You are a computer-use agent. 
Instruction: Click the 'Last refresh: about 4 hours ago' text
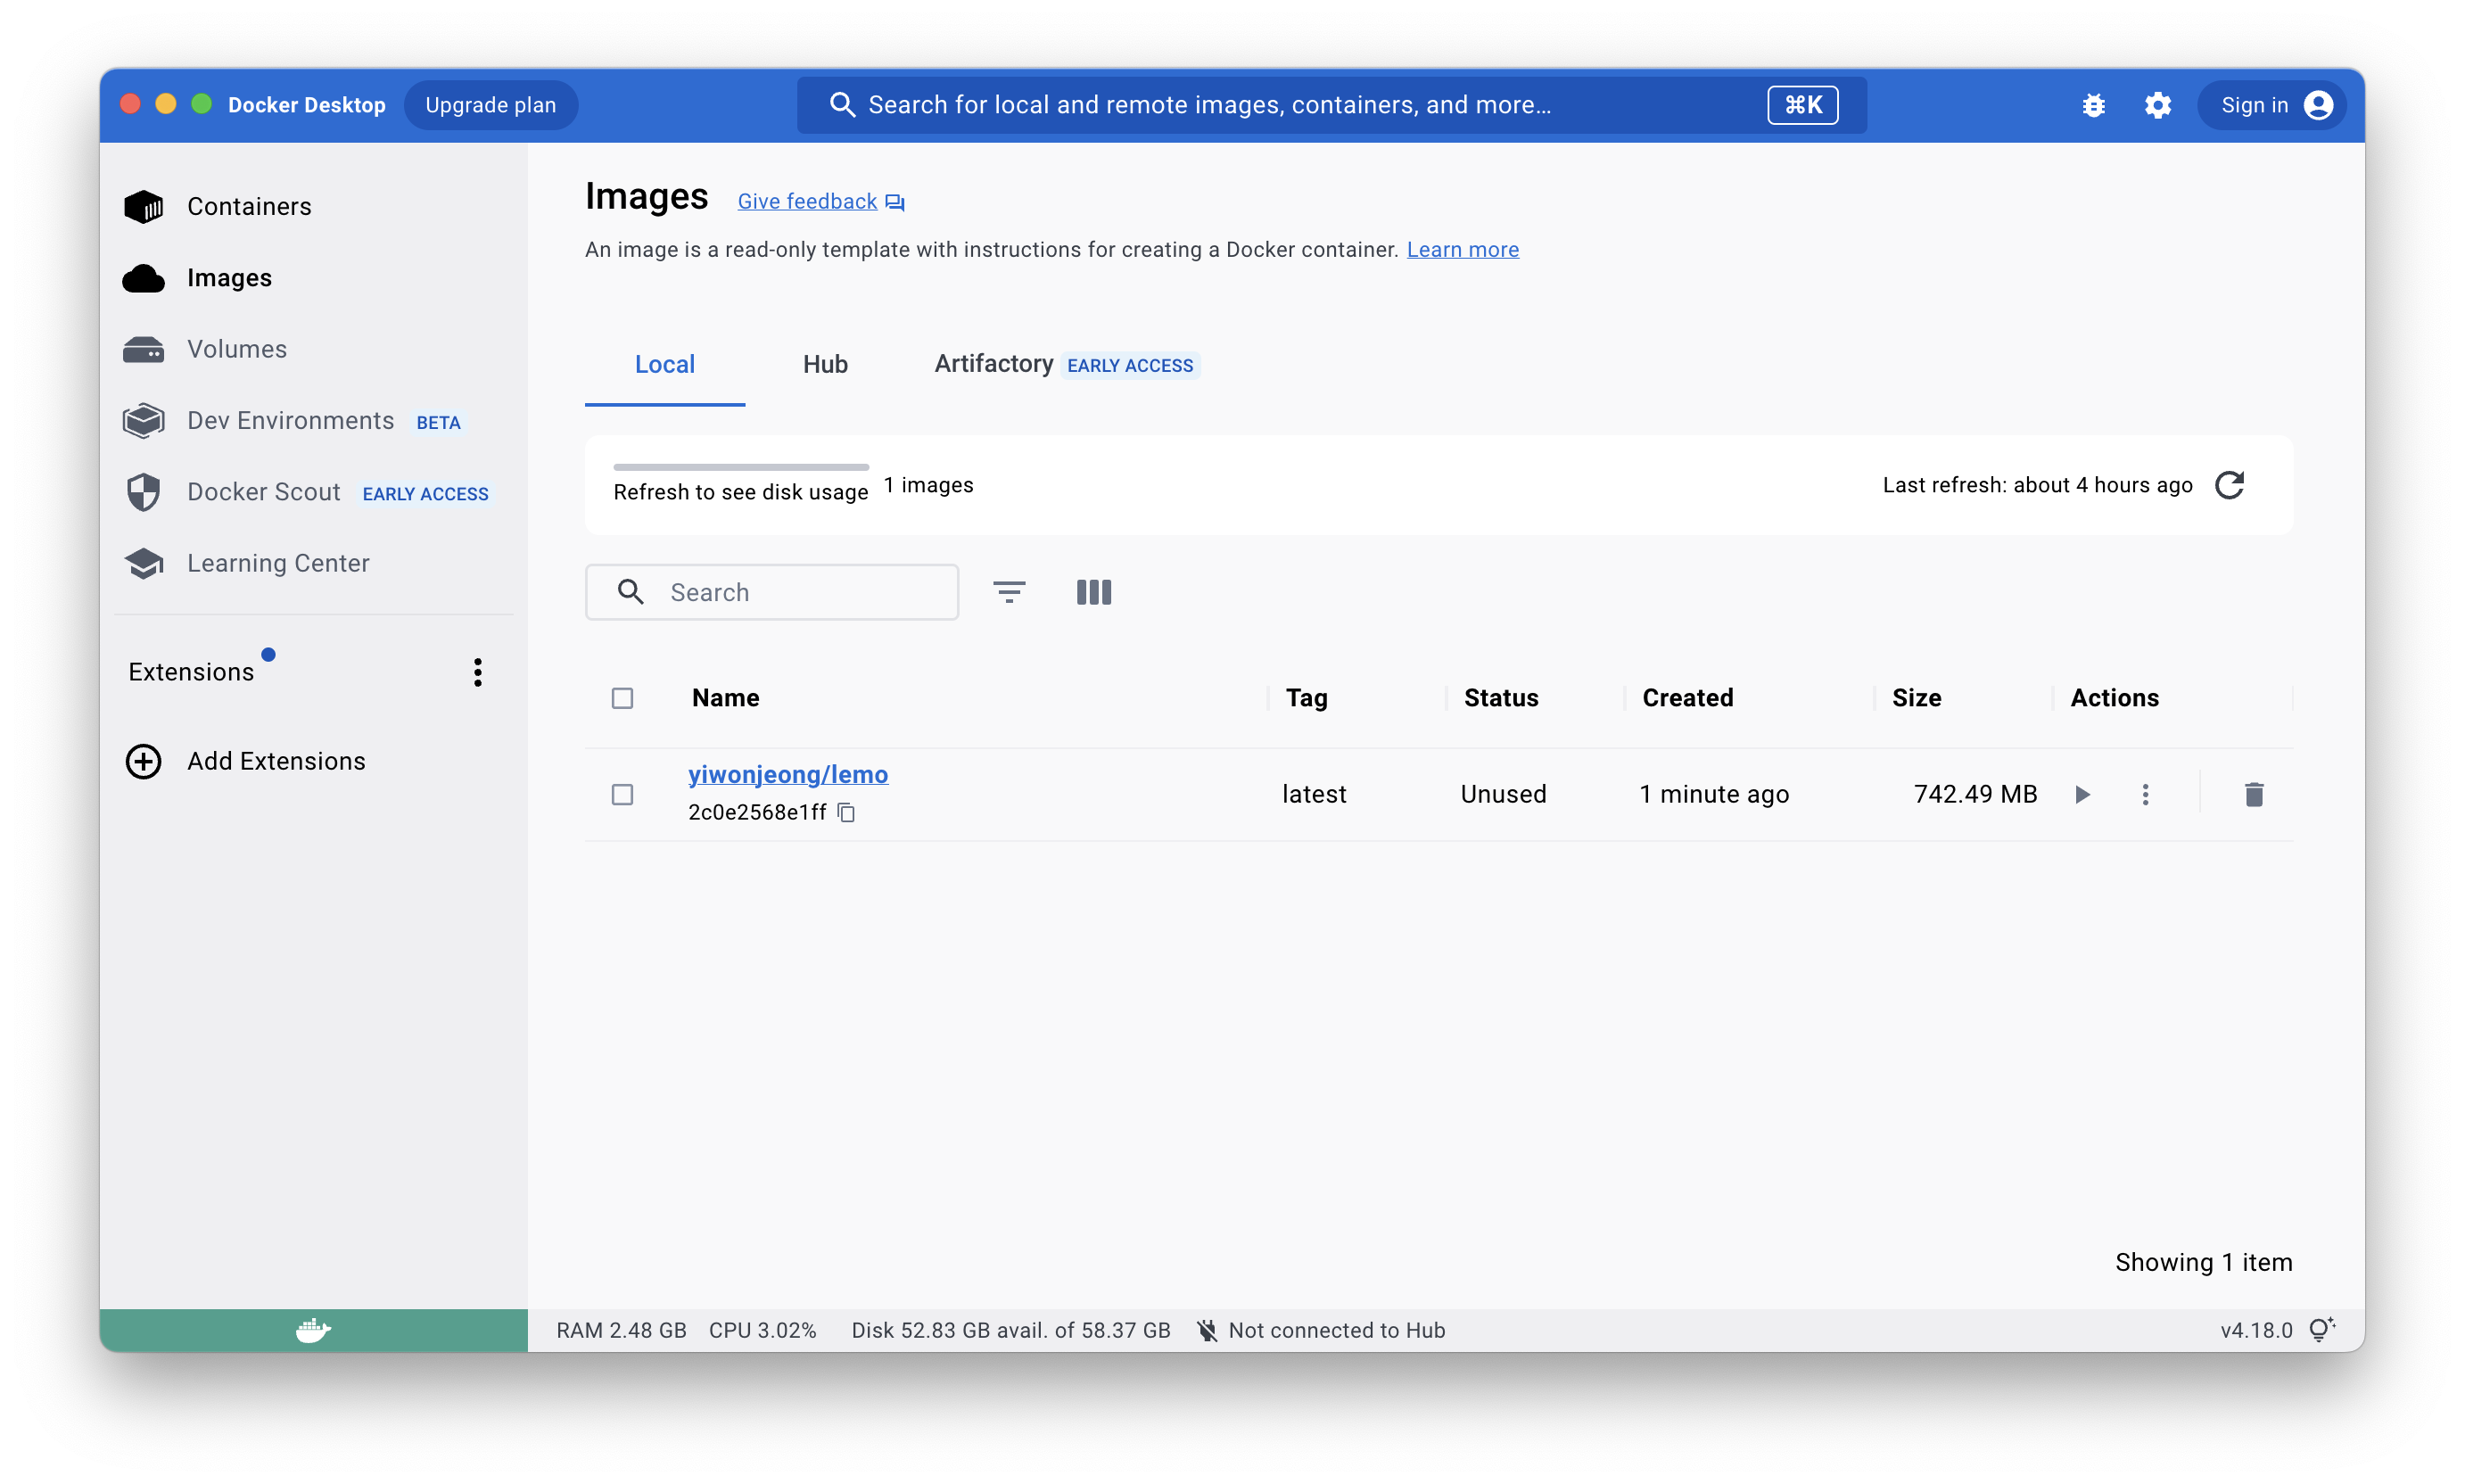pos(2036,485)
